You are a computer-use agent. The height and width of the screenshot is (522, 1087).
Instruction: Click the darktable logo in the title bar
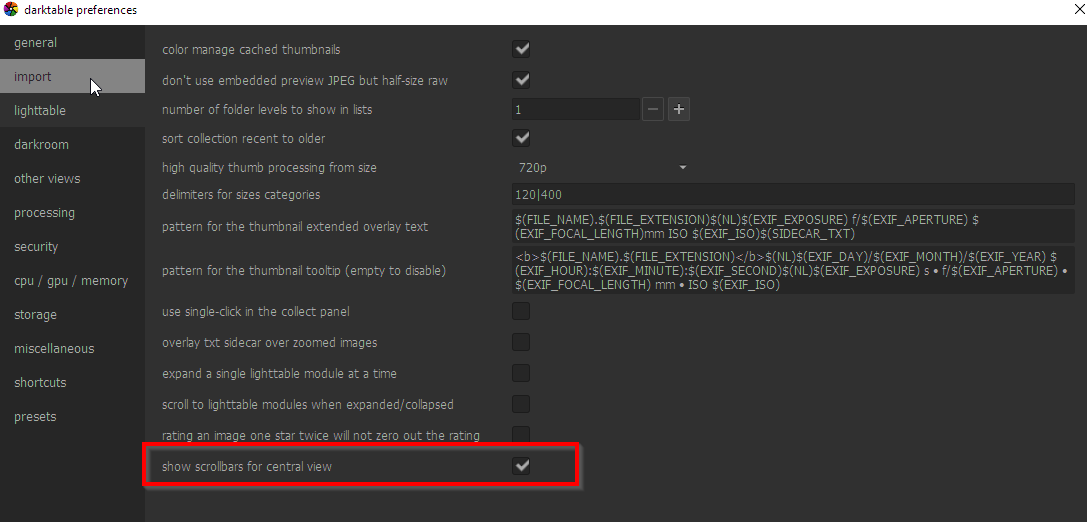(x=11, y=10)
